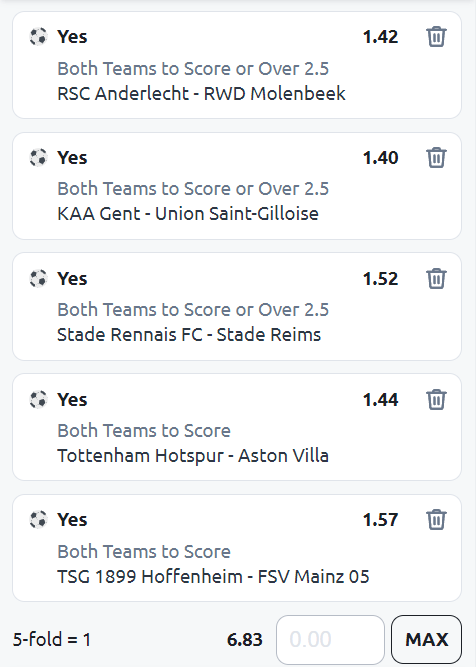Click the soccer ball icon on the Rennais bet
This screenshot has width=476, height=667.
[x=38, y=279]
